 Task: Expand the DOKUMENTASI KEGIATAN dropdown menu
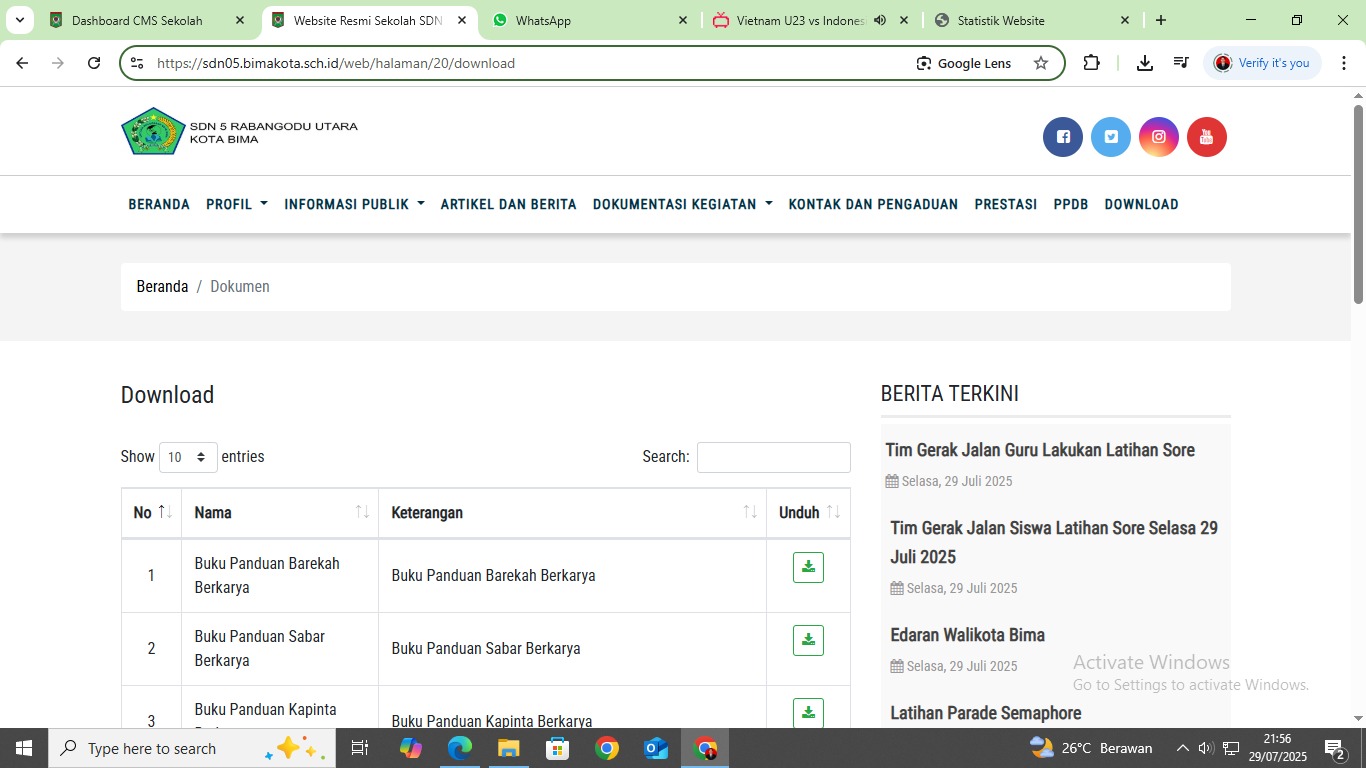coord(683,204)
